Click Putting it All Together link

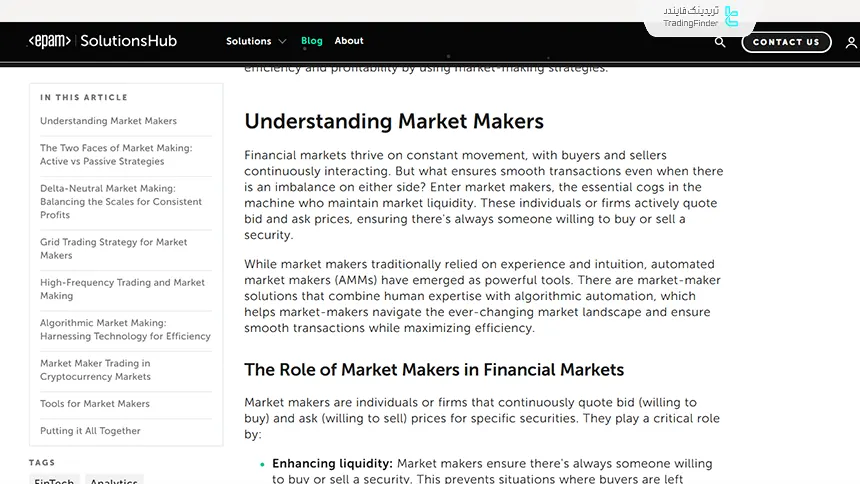point(90,431)
